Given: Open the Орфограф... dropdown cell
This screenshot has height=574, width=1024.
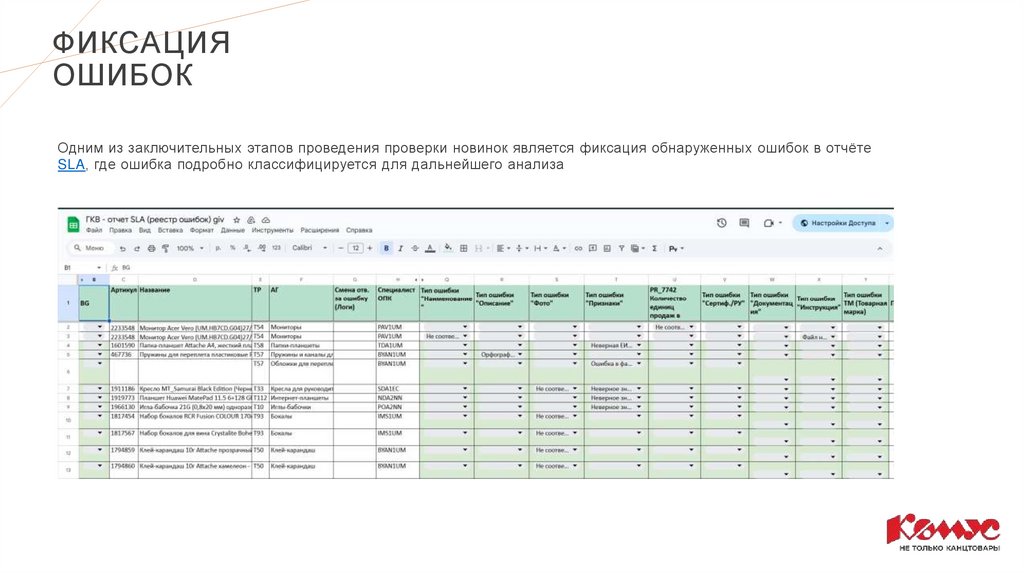Looking at the screenshot, I should coord(502,355).
